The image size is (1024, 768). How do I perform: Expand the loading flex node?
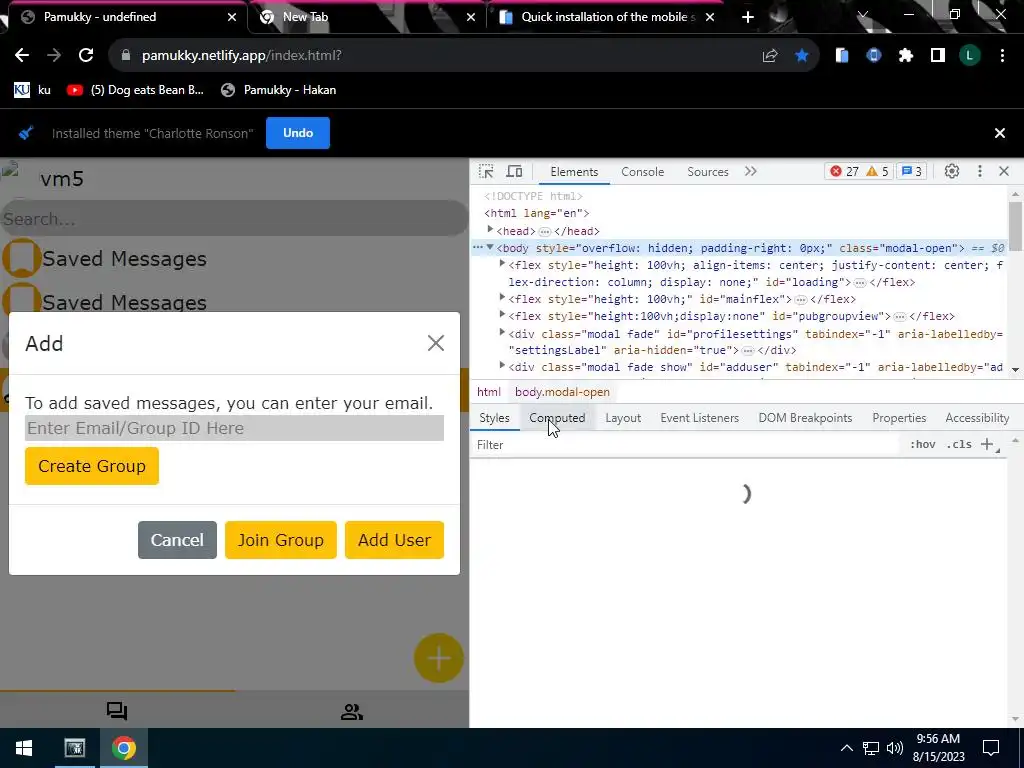502,264
